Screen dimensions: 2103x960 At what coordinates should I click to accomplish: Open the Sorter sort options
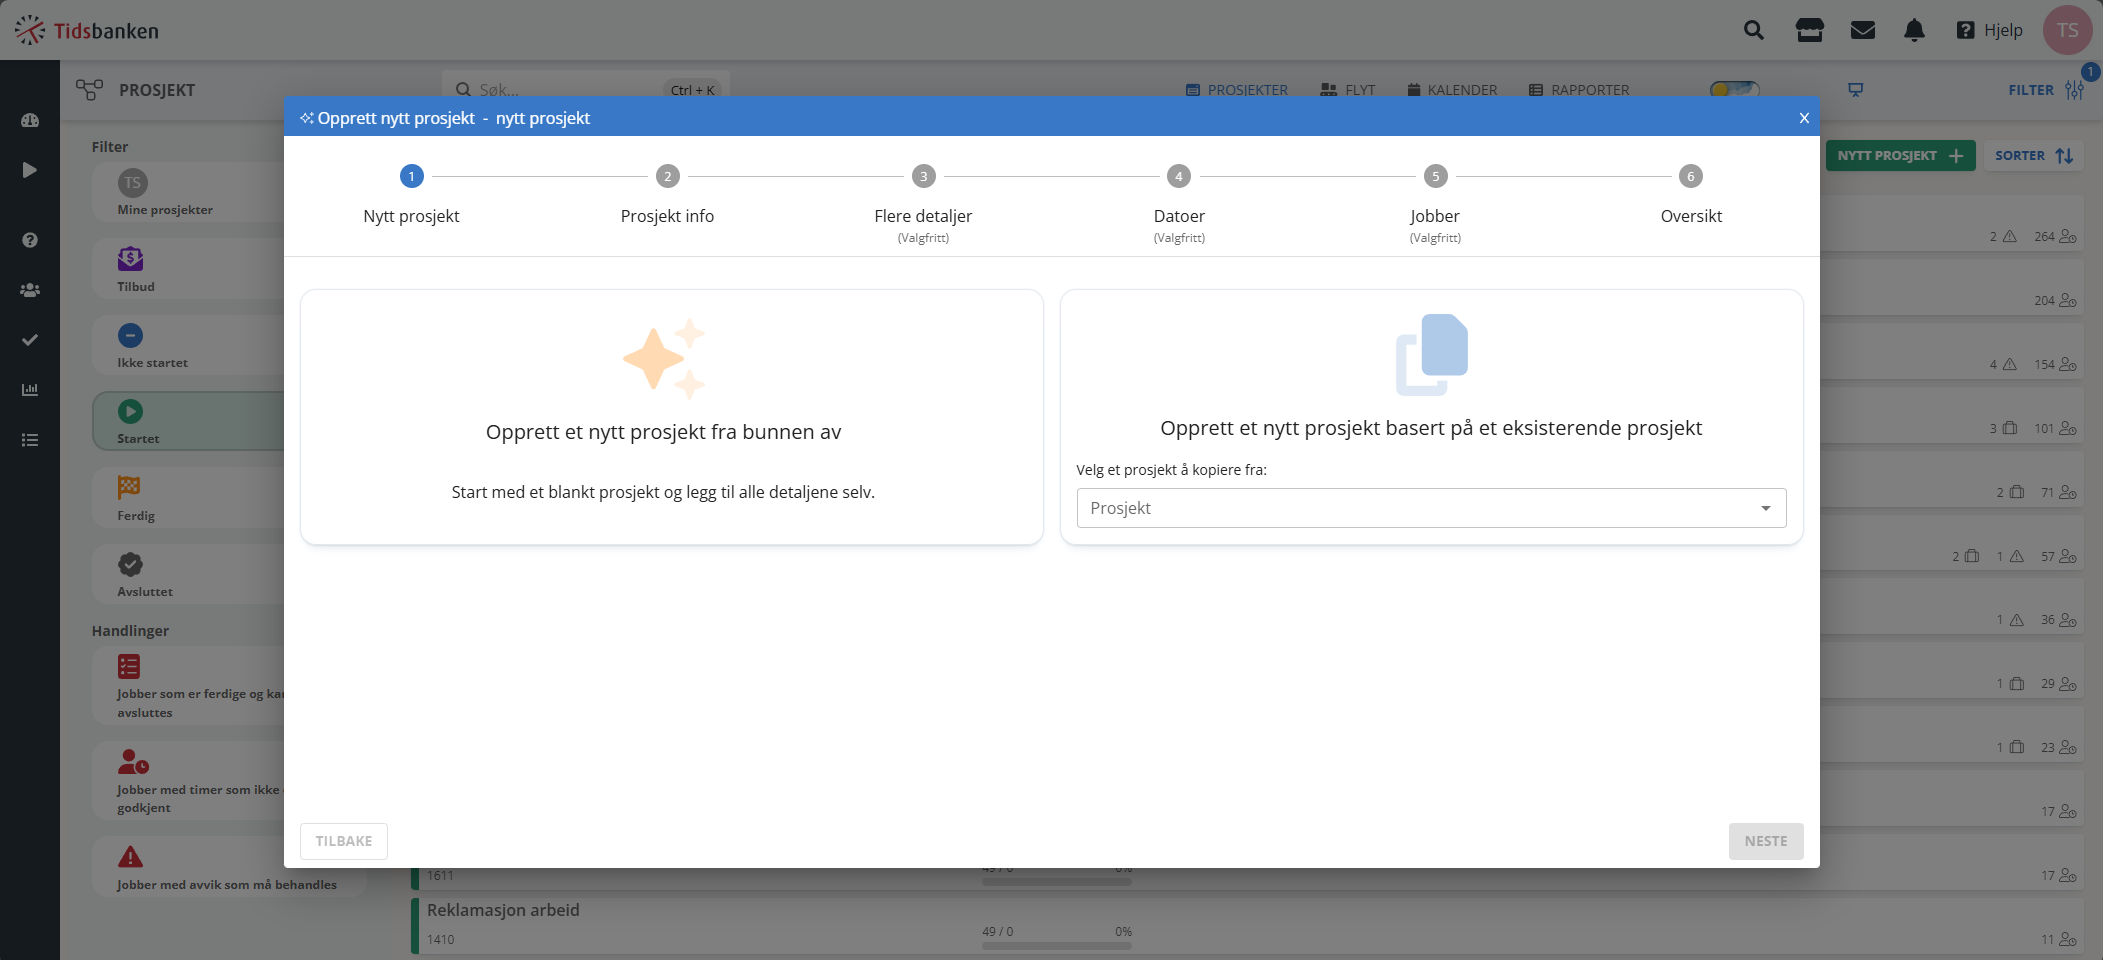click(x=2033, y=156)
